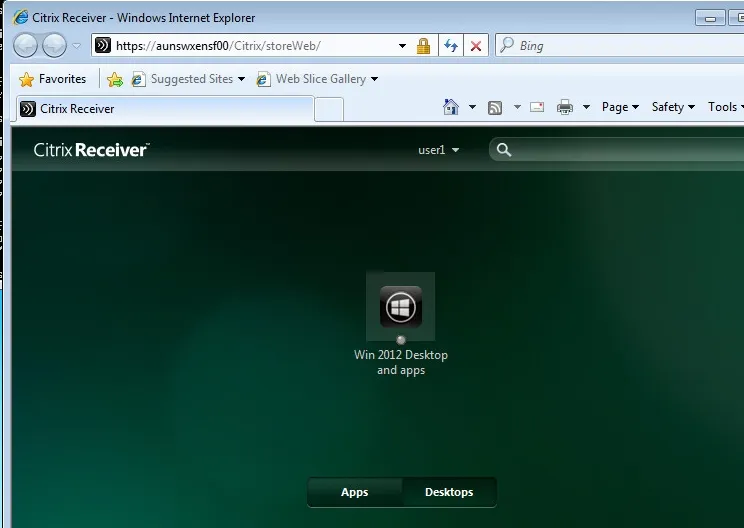Open recent pages dropdown next to forward button

click(x=76, y=46)
